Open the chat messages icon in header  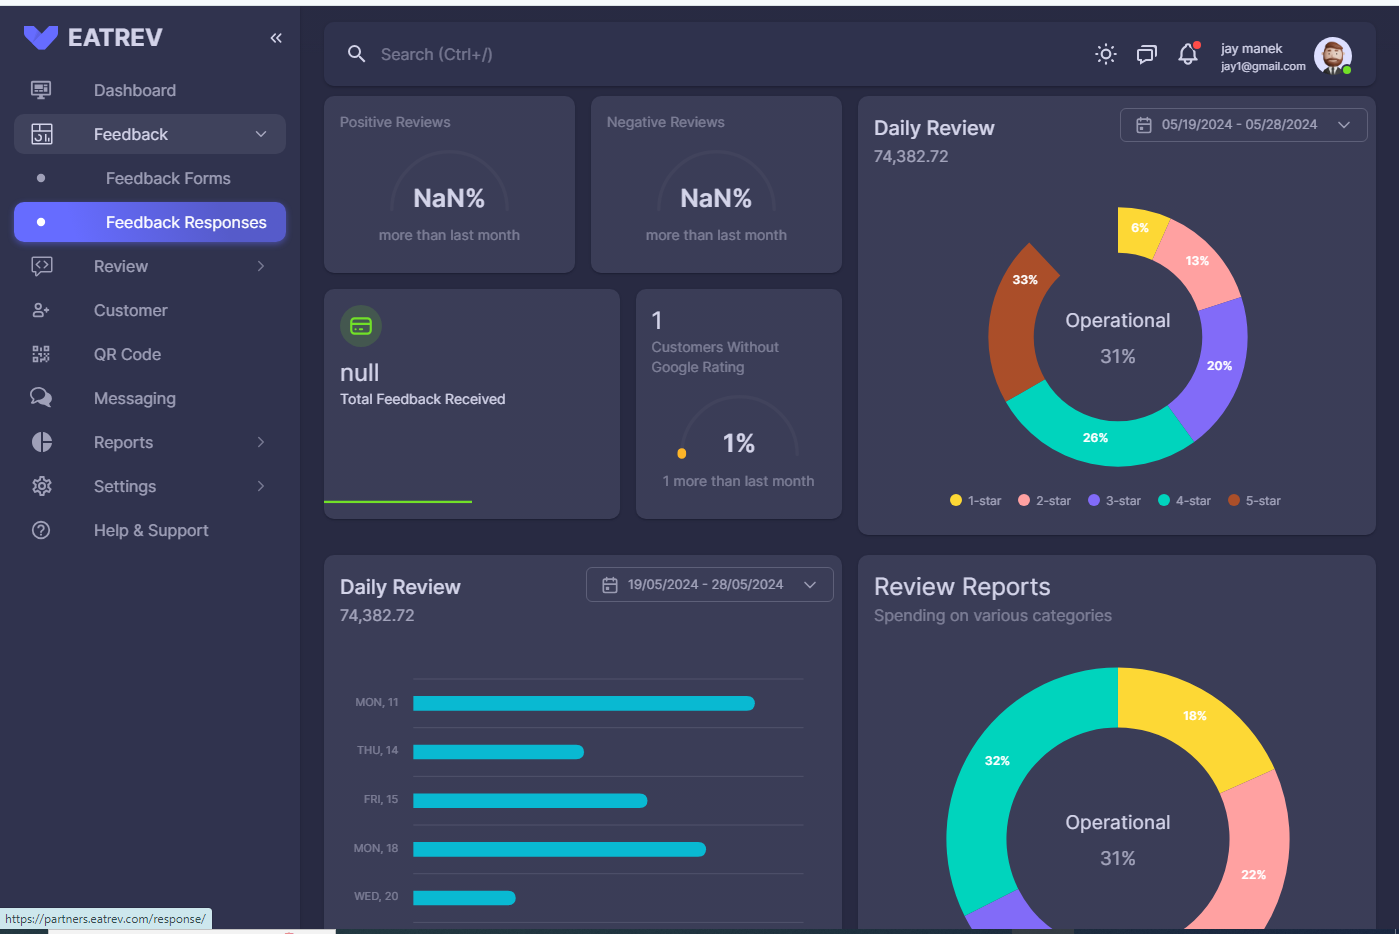[x=1147, y=54]
